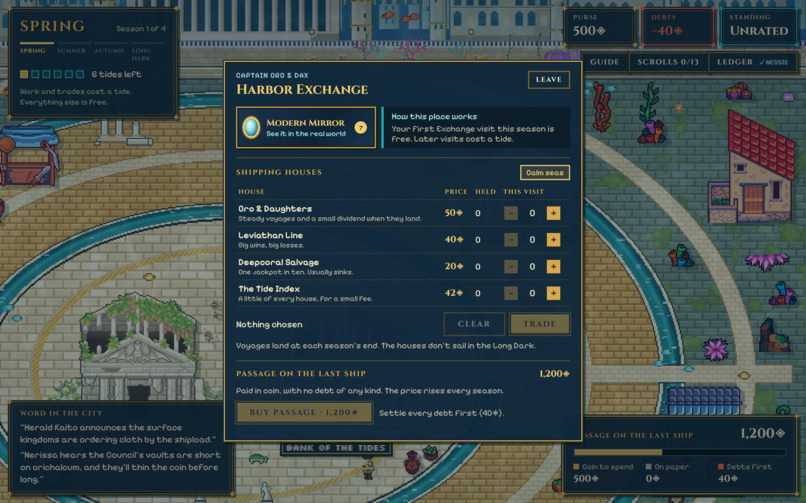The image size is (806, 503).
Task: Click The Tide Index house name
Action: (x=269, y=289)
